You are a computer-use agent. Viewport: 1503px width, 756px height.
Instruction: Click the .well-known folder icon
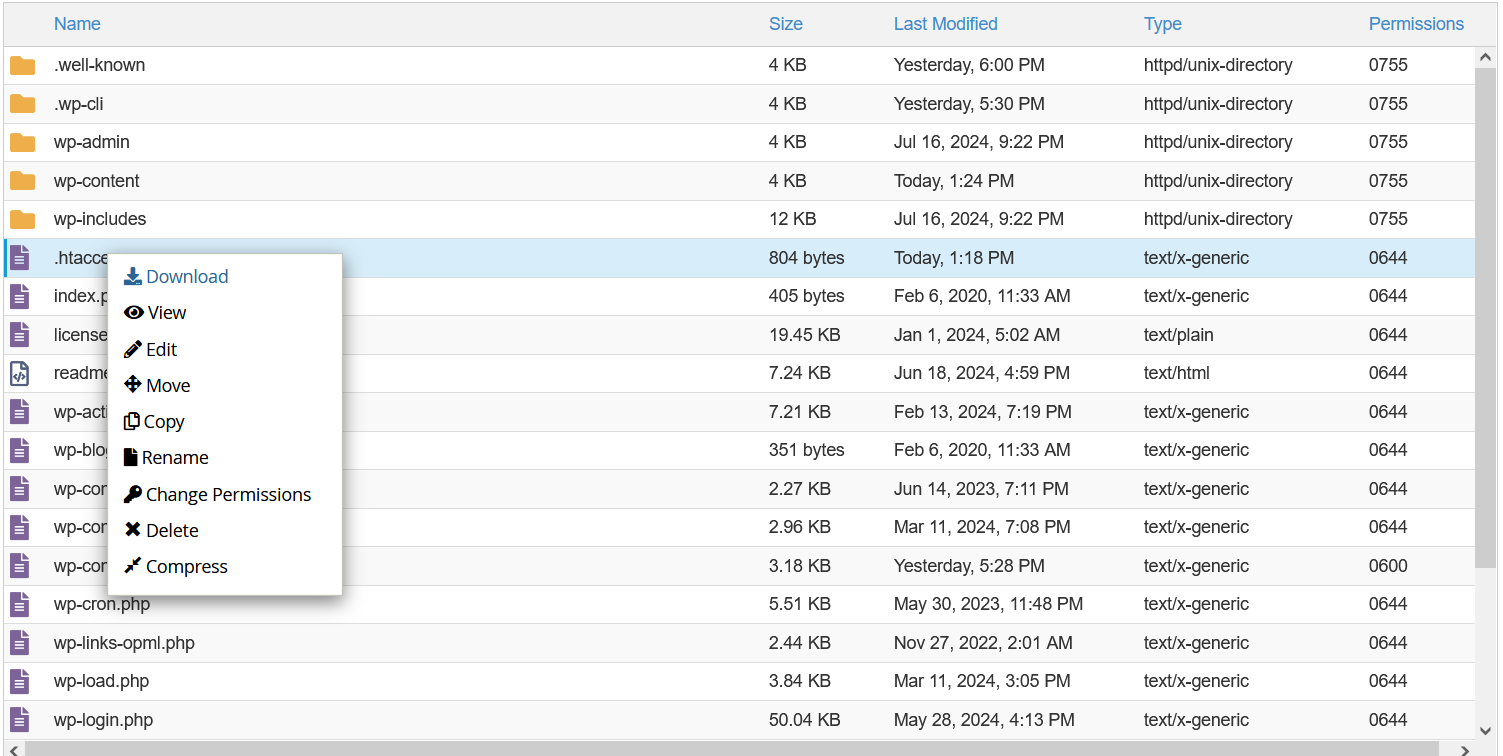coord(22,66)
